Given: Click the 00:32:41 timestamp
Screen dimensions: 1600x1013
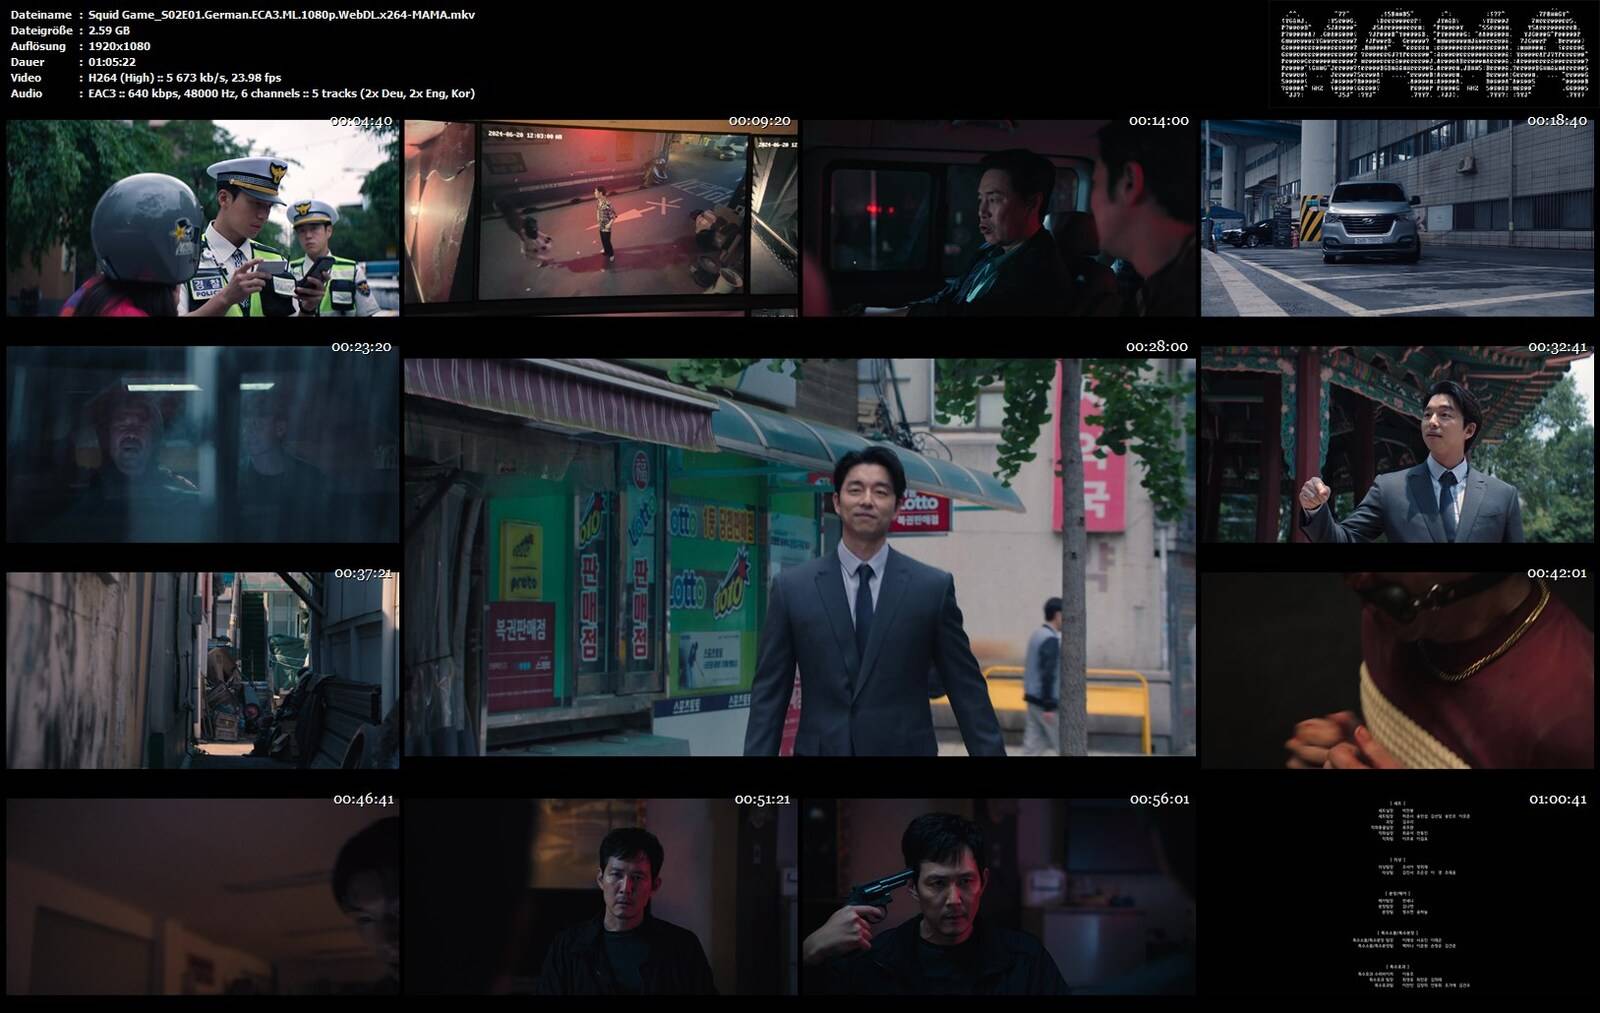Looking at the screenshot, I should pos(1557,347).
